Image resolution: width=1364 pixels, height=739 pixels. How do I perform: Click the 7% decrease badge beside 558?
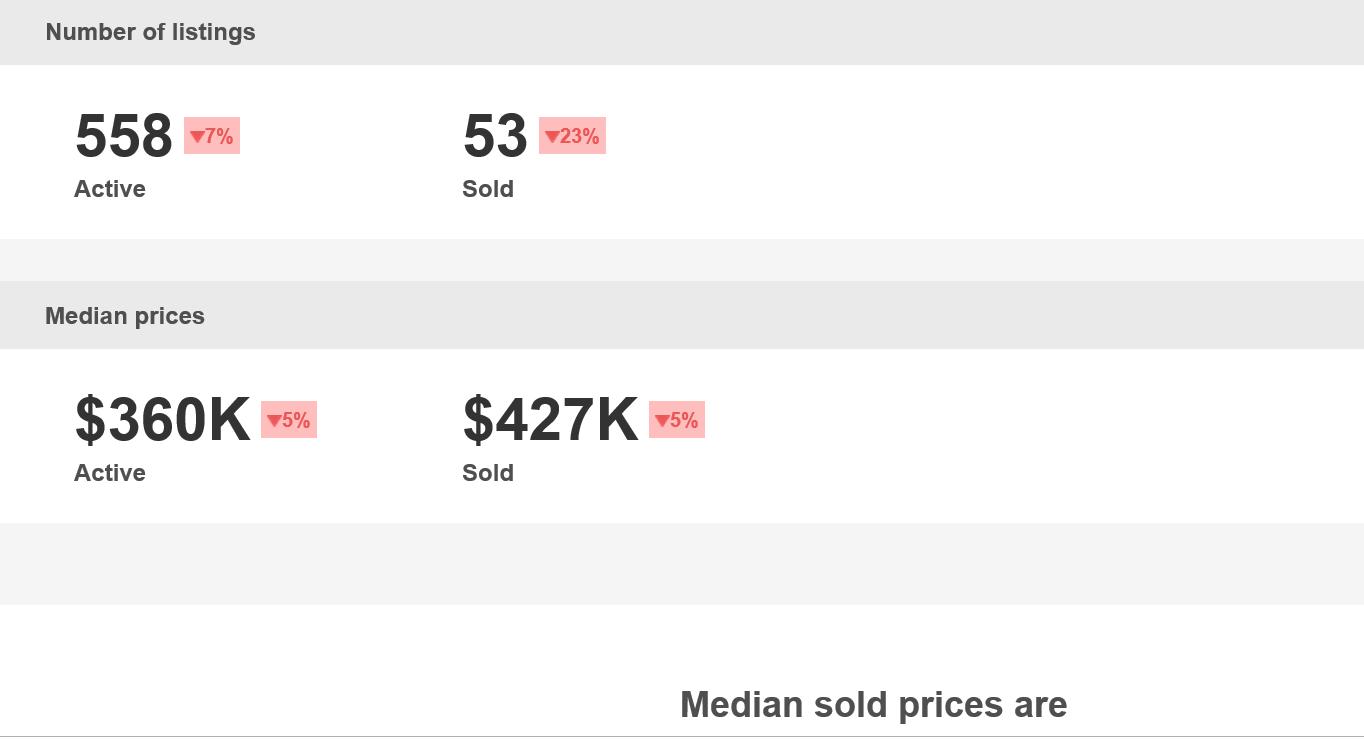[x=212, y=136]
